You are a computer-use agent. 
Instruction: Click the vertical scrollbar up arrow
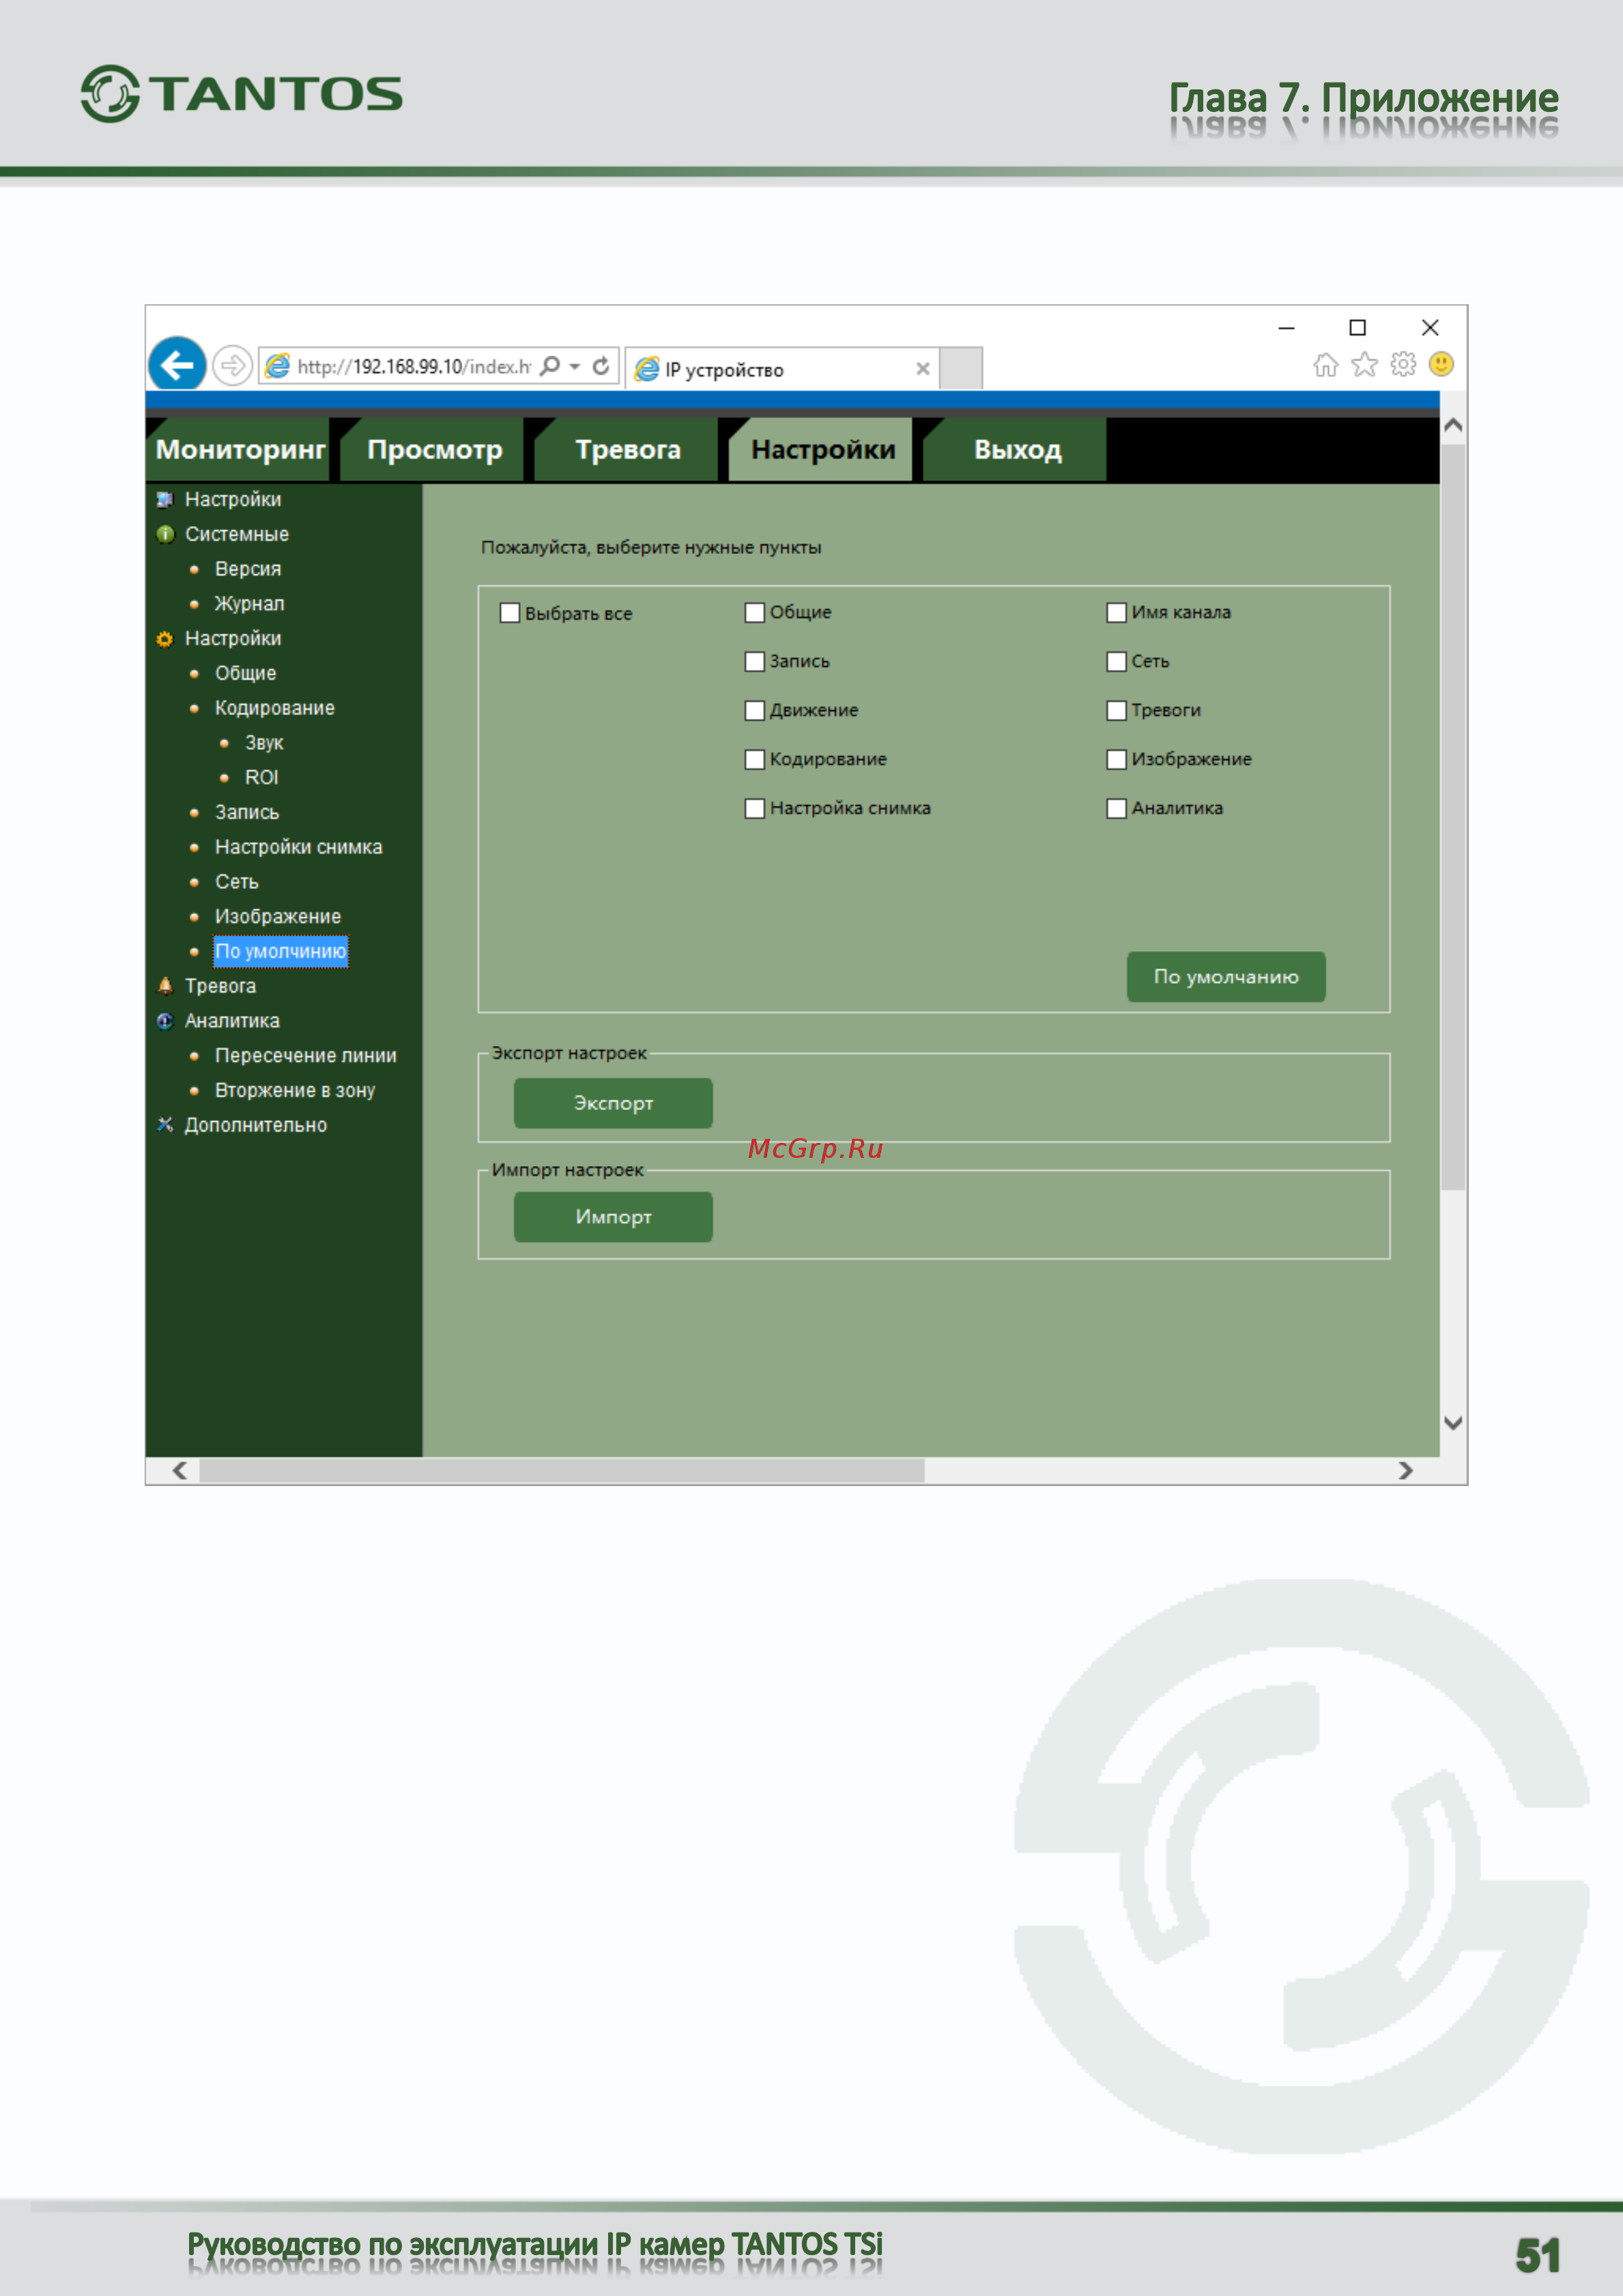click(1453, 425)
